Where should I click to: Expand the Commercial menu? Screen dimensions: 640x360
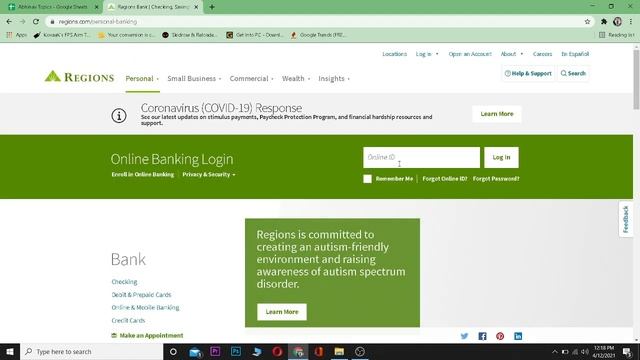coord(251,78)
